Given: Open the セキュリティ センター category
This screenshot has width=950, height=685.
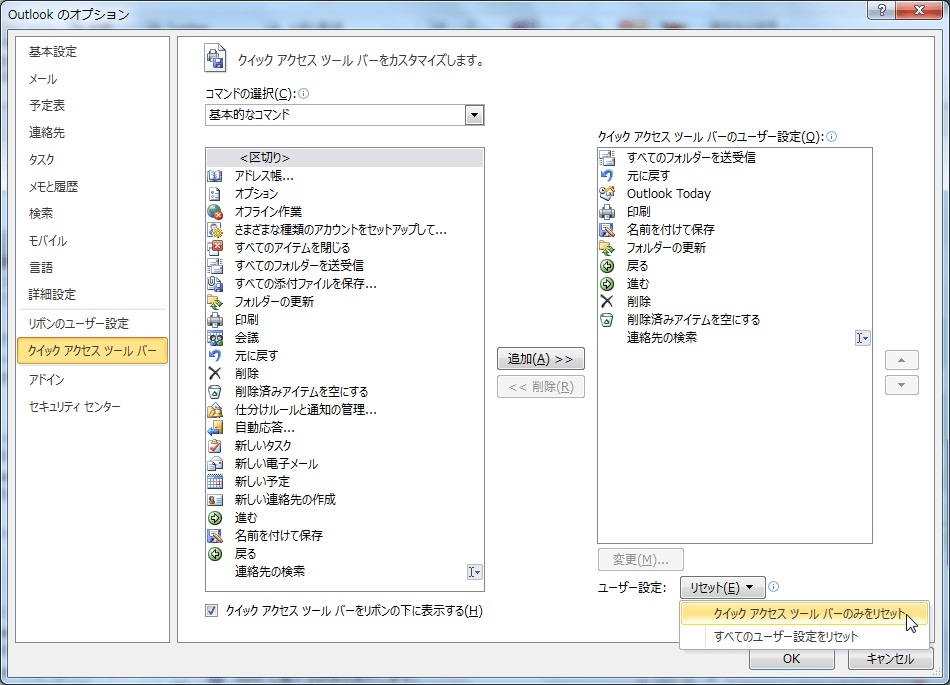Looking at the screenshot, I should (x=92, y=406).
